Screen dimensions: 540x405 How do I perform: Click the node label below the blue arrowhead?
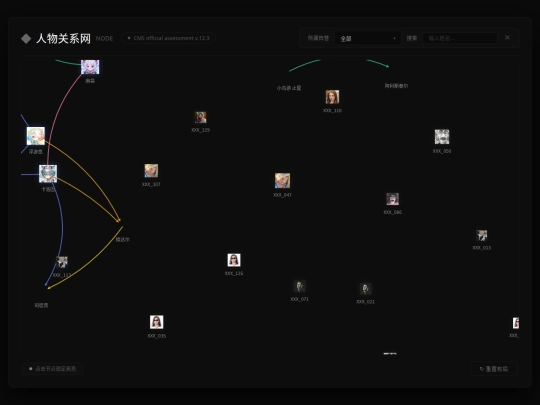click(41, 305)
